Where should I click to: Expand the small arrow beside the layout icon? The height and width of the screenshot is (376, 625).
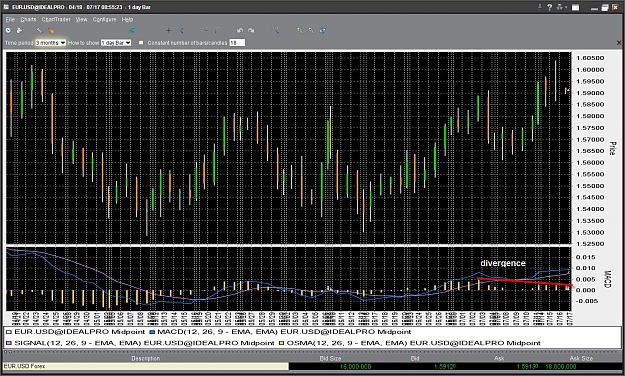(x=566, y=7)
